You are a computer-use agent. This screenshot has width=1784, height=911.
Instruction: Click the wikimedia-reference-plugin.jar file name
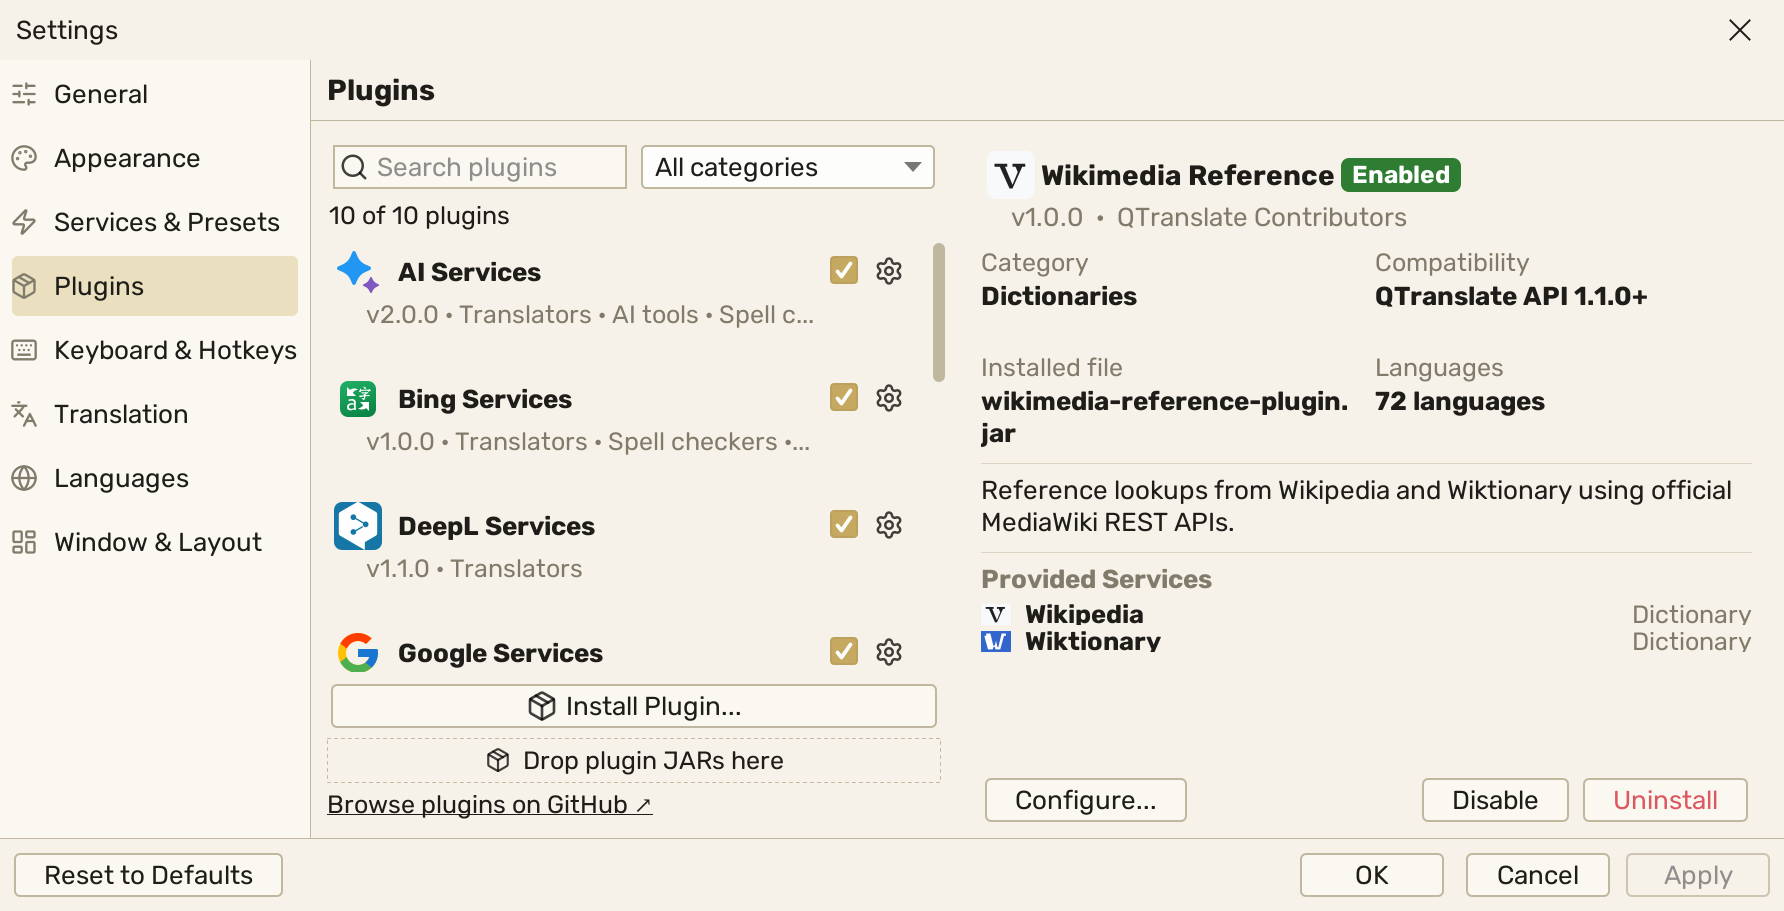coord(1165,417)
